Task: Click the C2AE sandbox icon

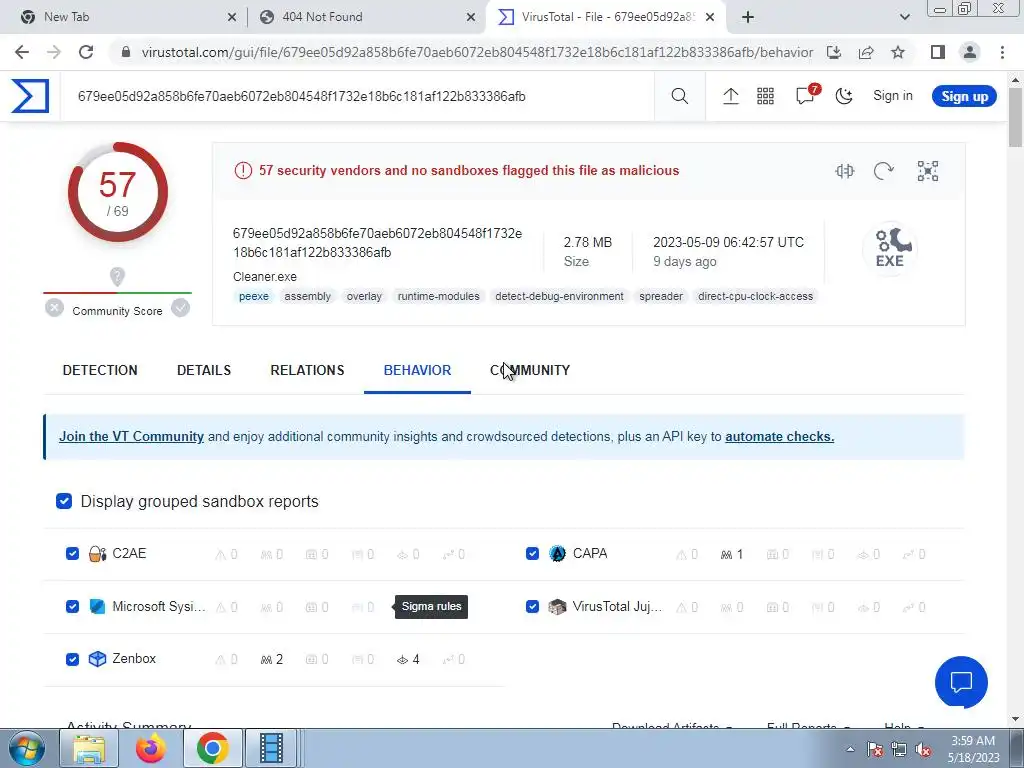Action: (x=97, y=554)
